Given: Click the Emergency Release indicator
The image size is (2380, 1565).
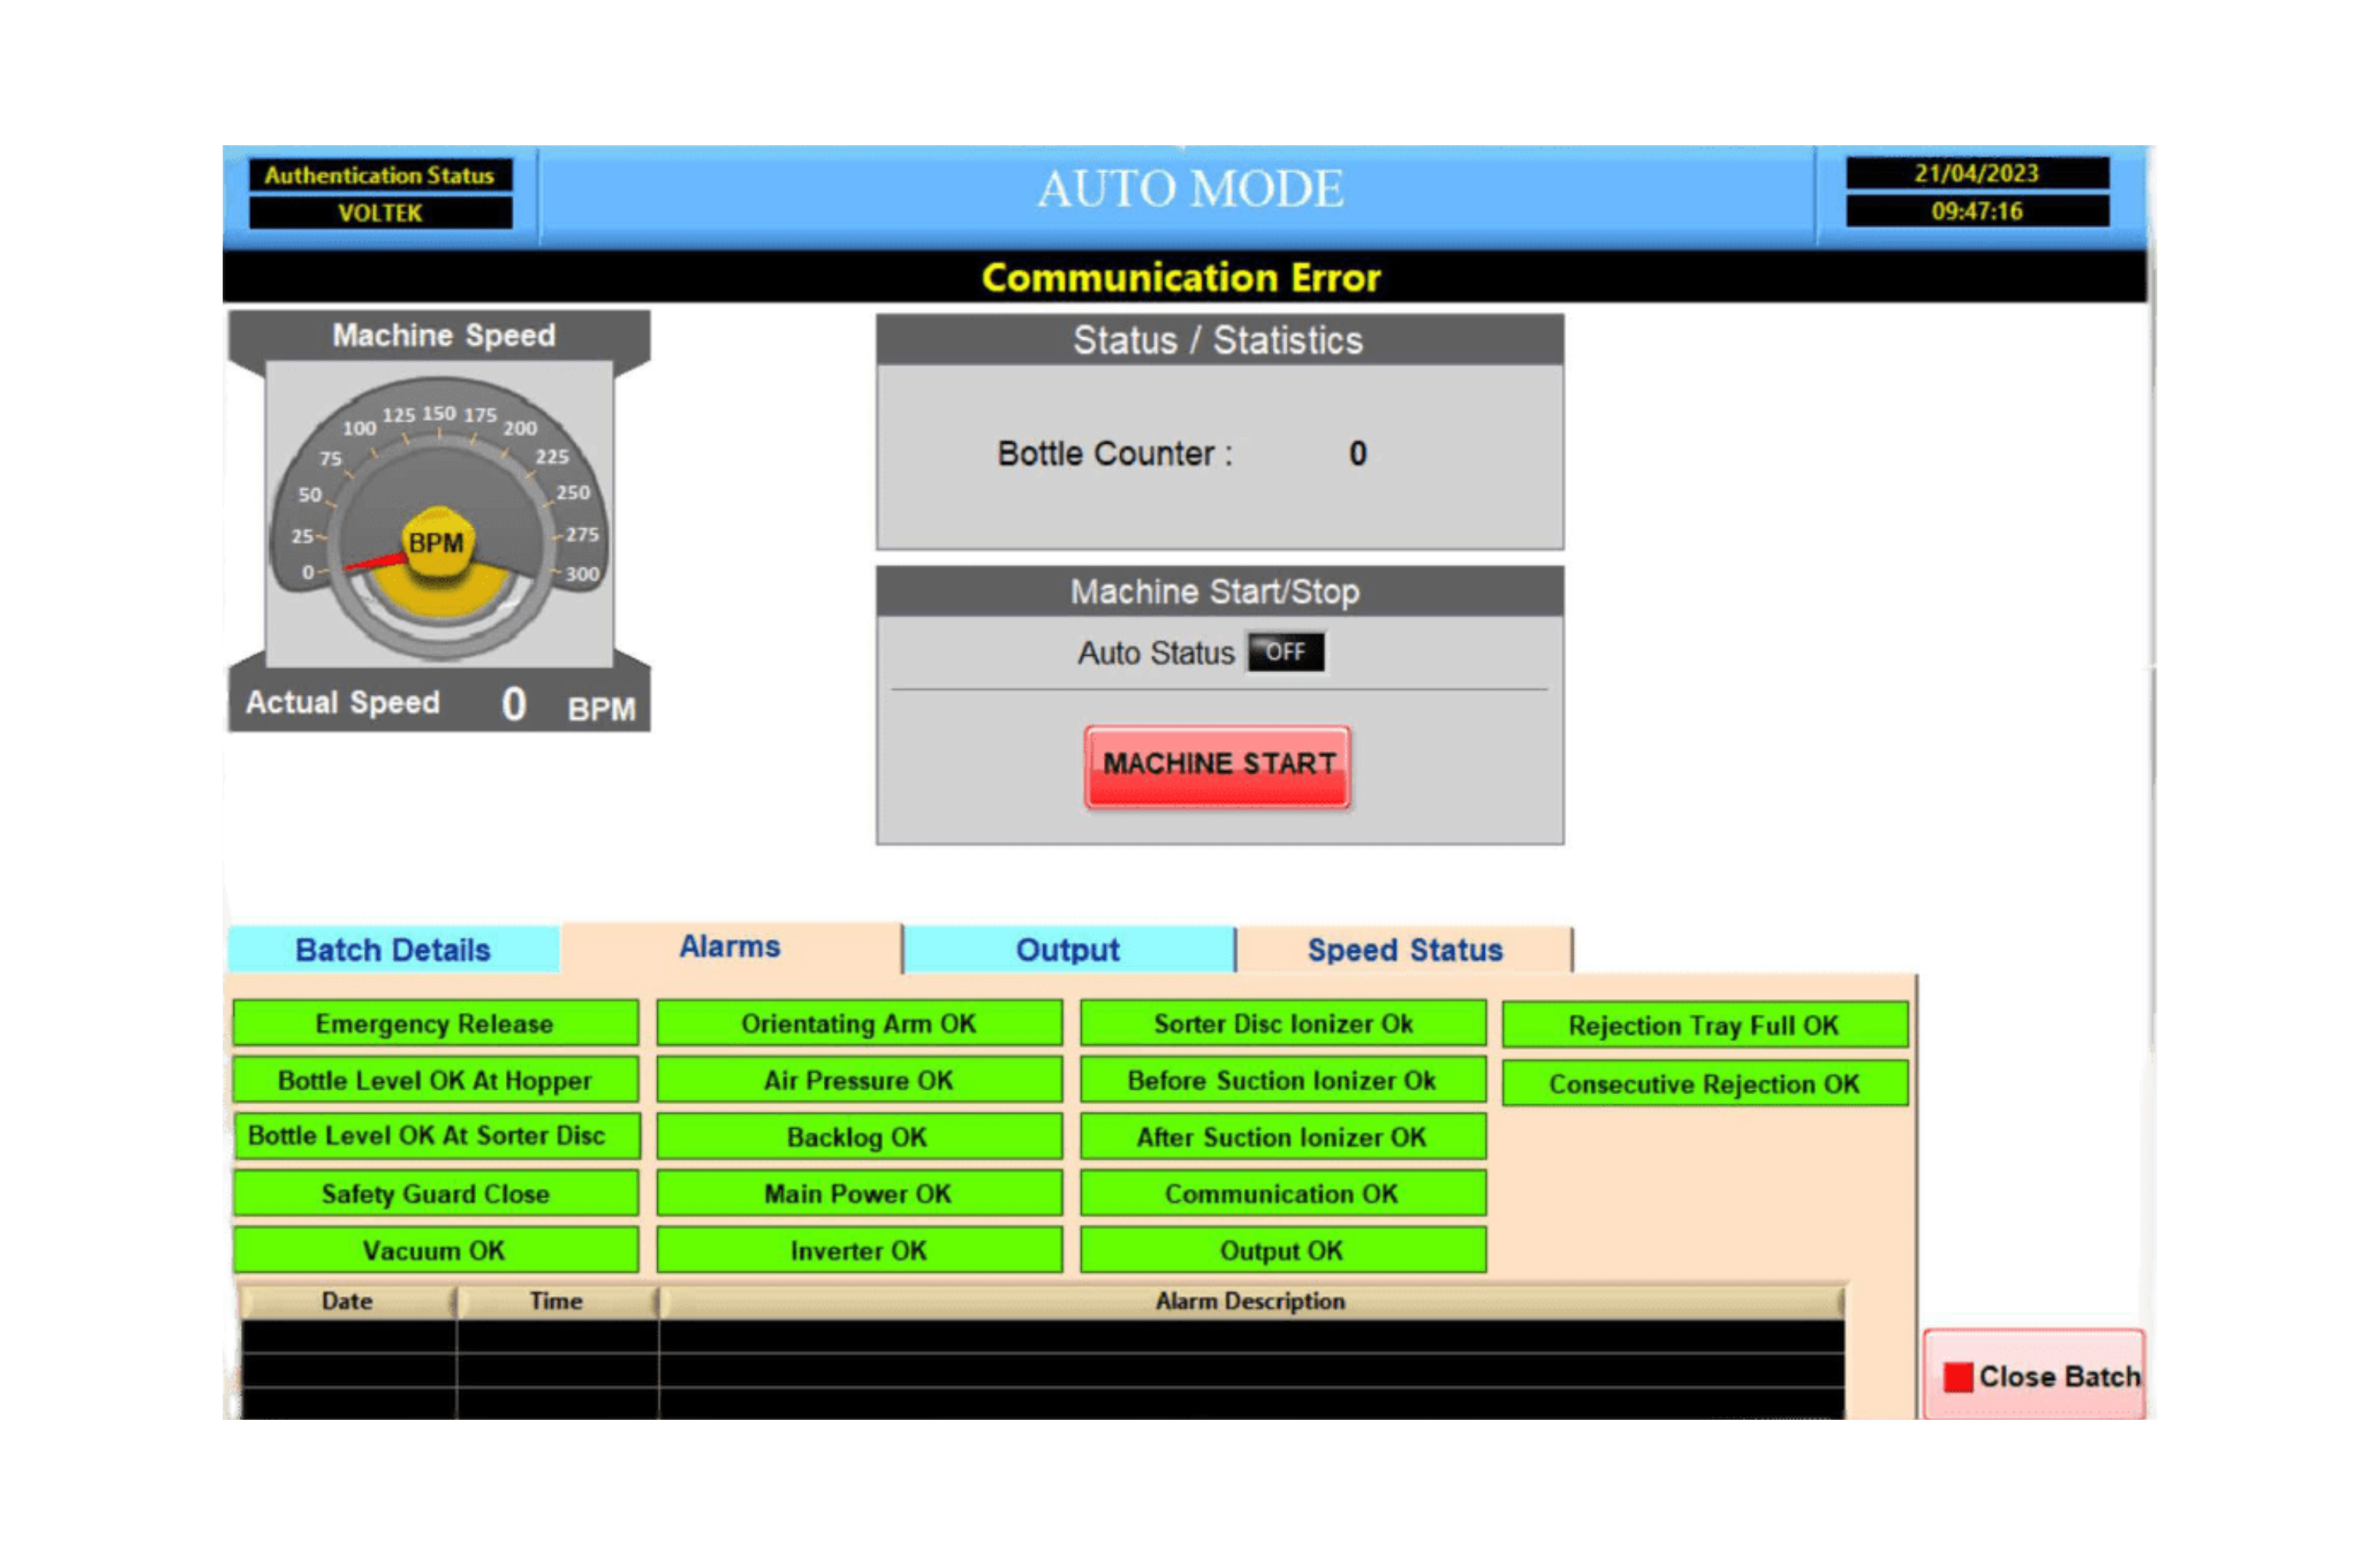Looking at the screenshot, I should [x=435, y=1023].
